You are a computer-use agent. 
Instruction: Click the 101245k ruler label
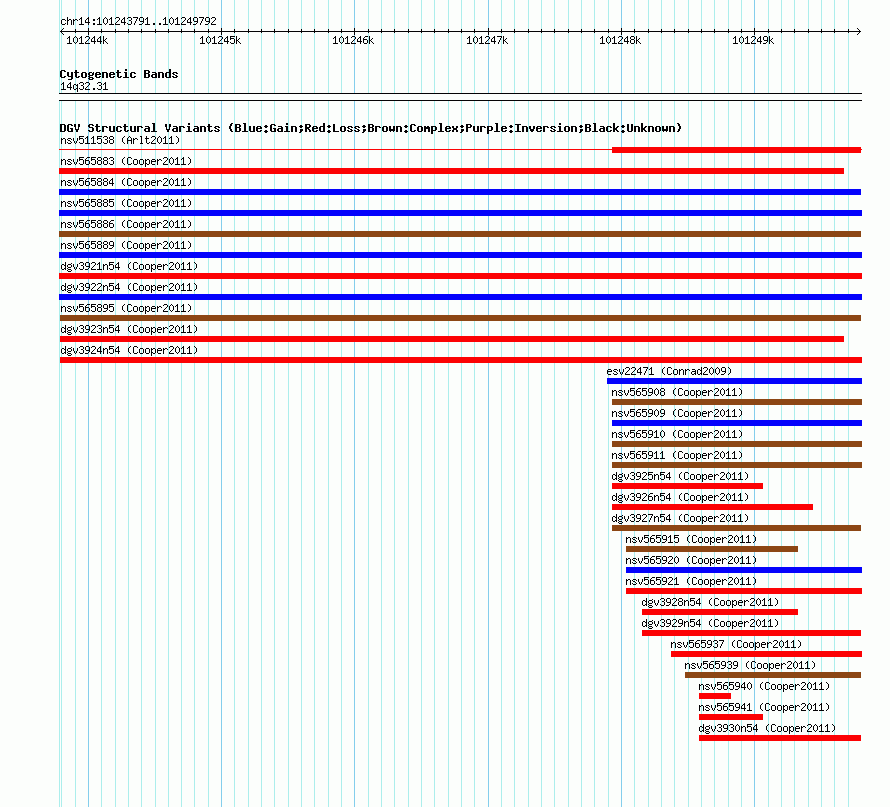click(220, 40)
